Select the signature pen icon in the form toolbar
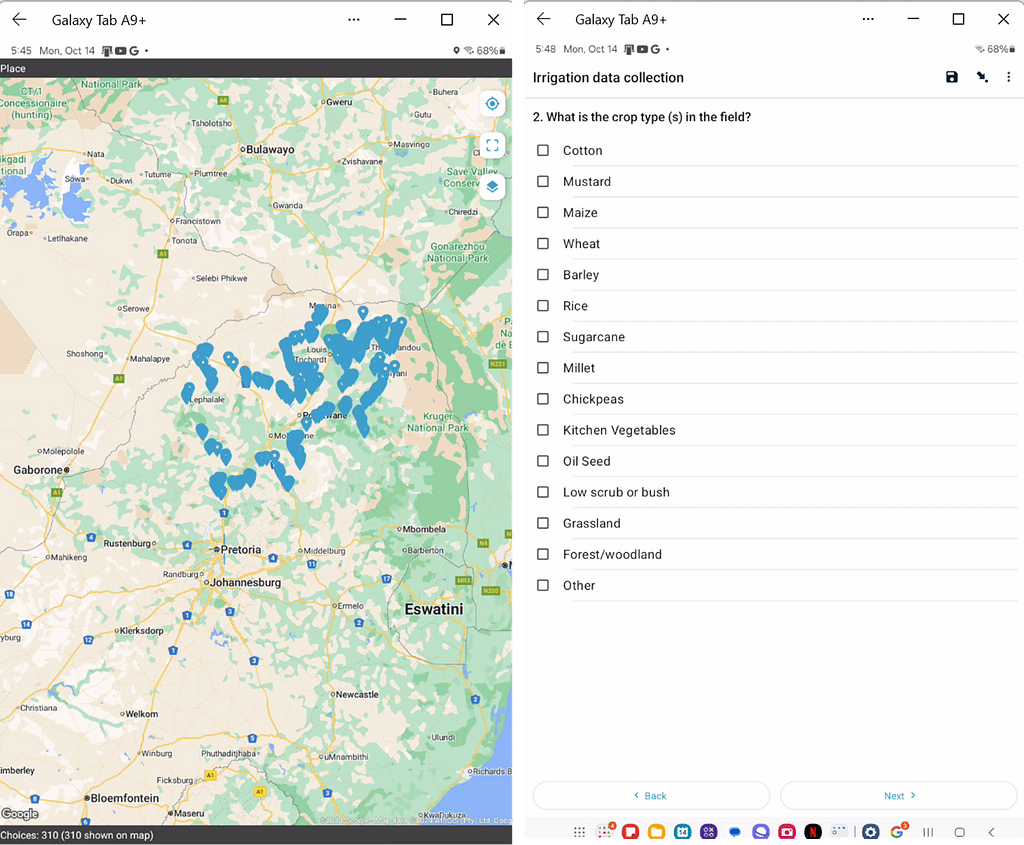 point(981,77)
